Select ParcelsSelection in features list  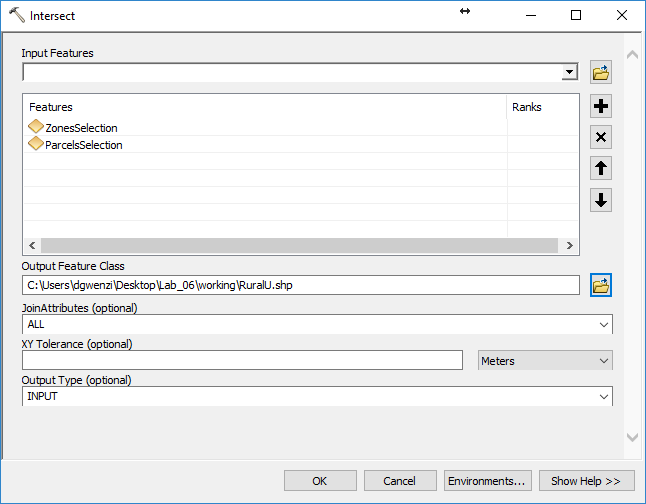click(x=84, y=145)
